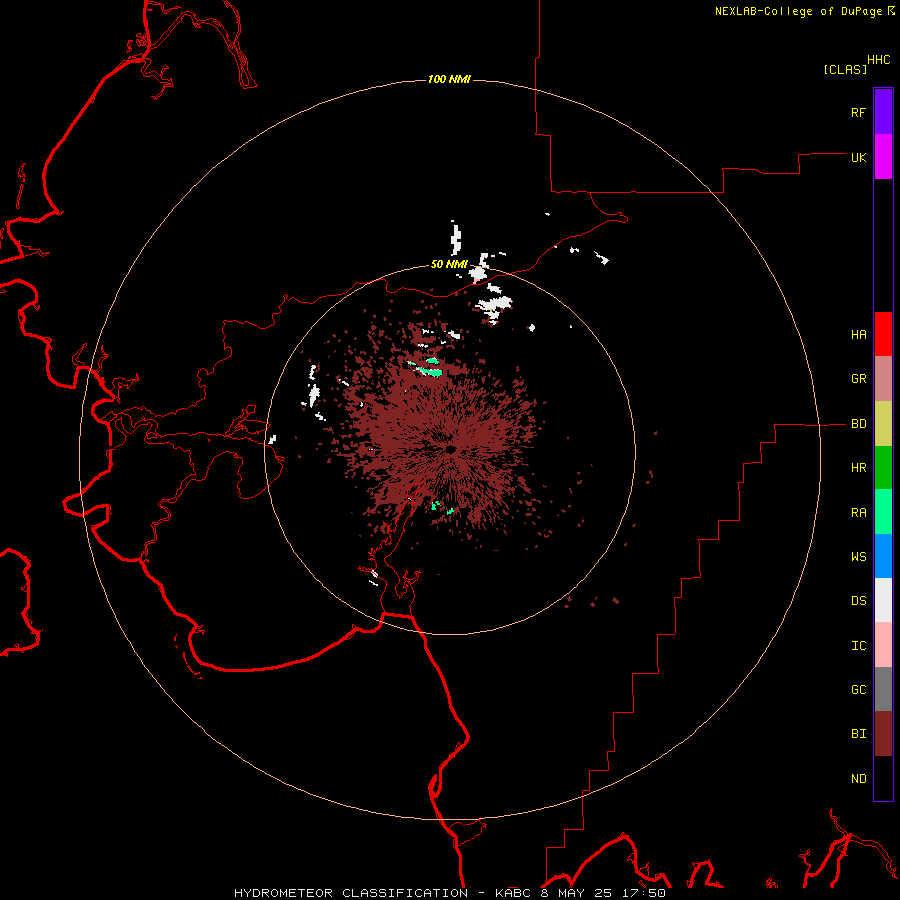Viewport: 900px width, 900px height.
Task: Click the WS blue legend swatch
Action: (x=883, y=556)
